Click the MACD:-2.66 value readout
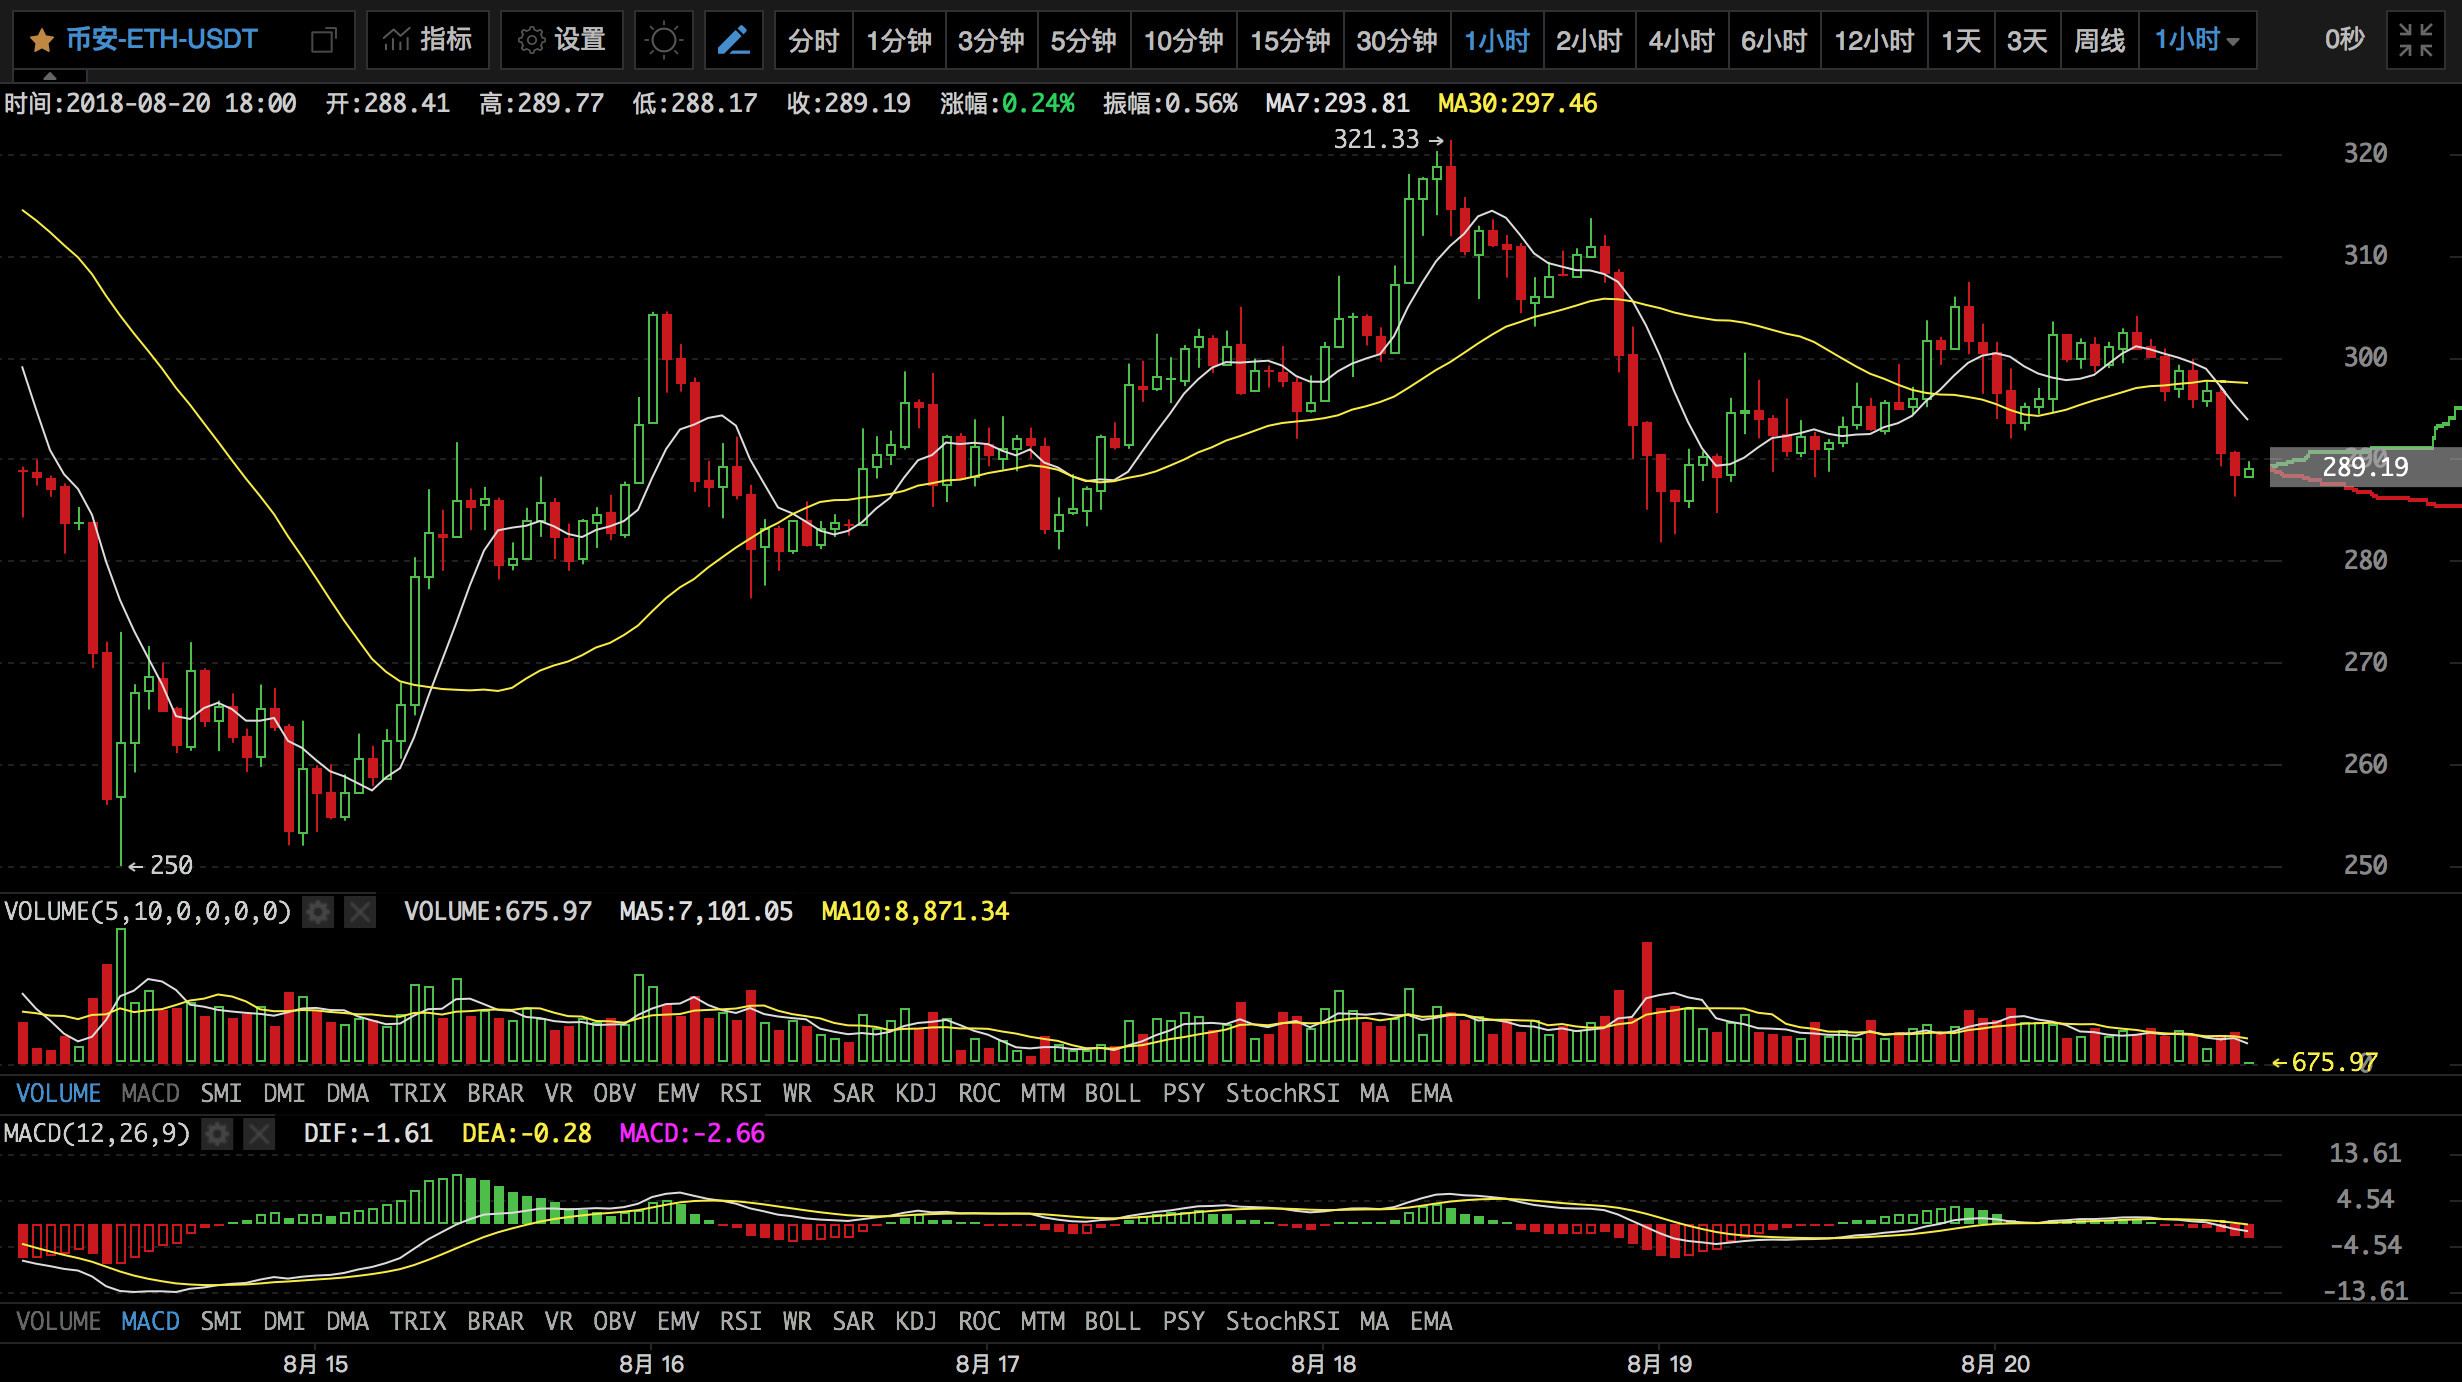Image resolution: width=2462 pixels, height=1382 pixels. 692,1133
